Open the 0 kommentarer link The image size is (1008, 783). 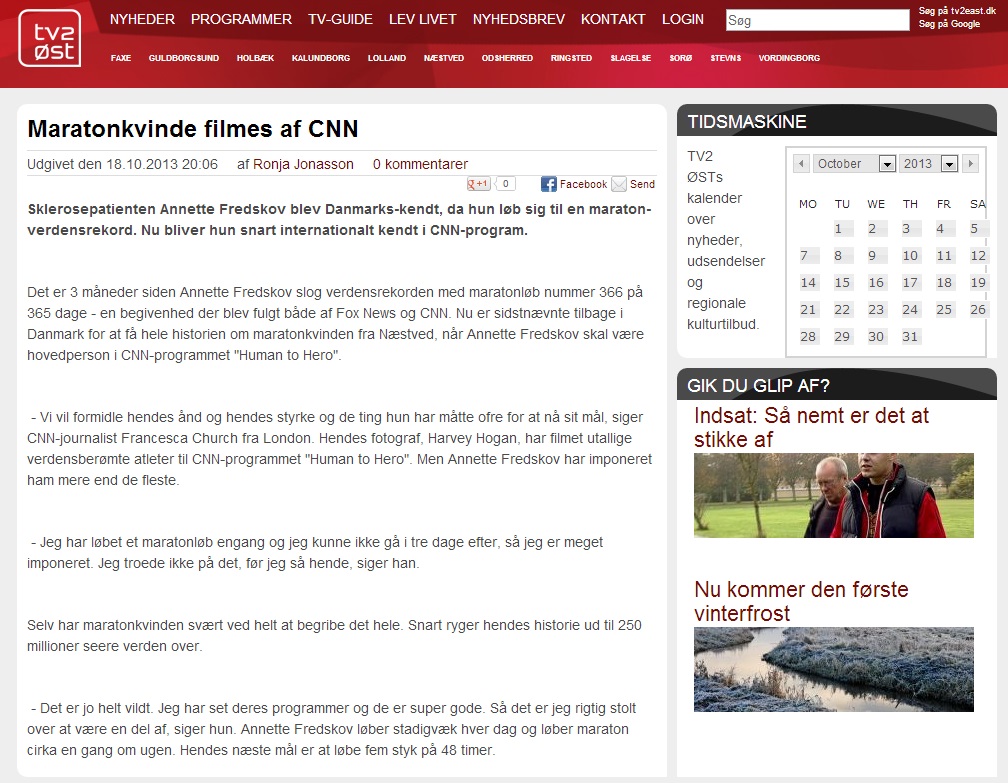(x=420, y=164)
